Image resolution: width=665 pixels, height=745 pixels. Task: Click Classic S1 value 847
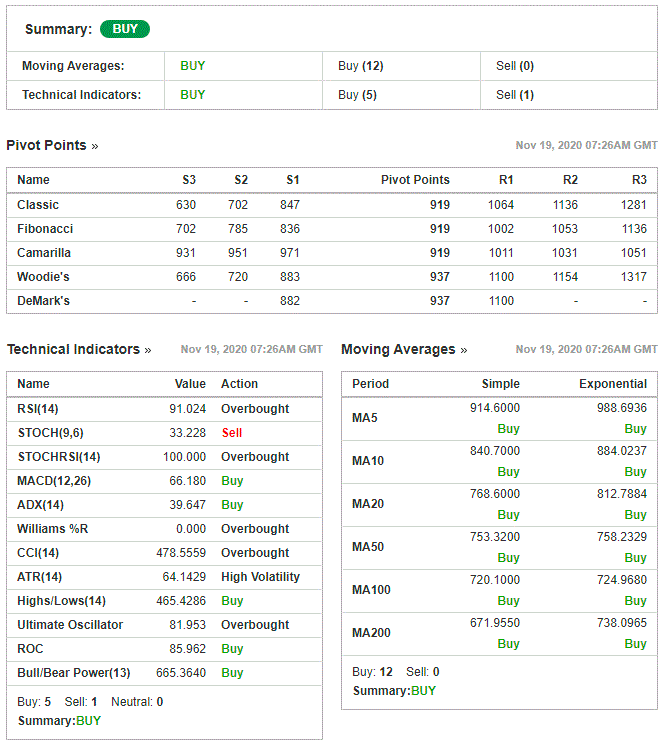pos(290,205)
